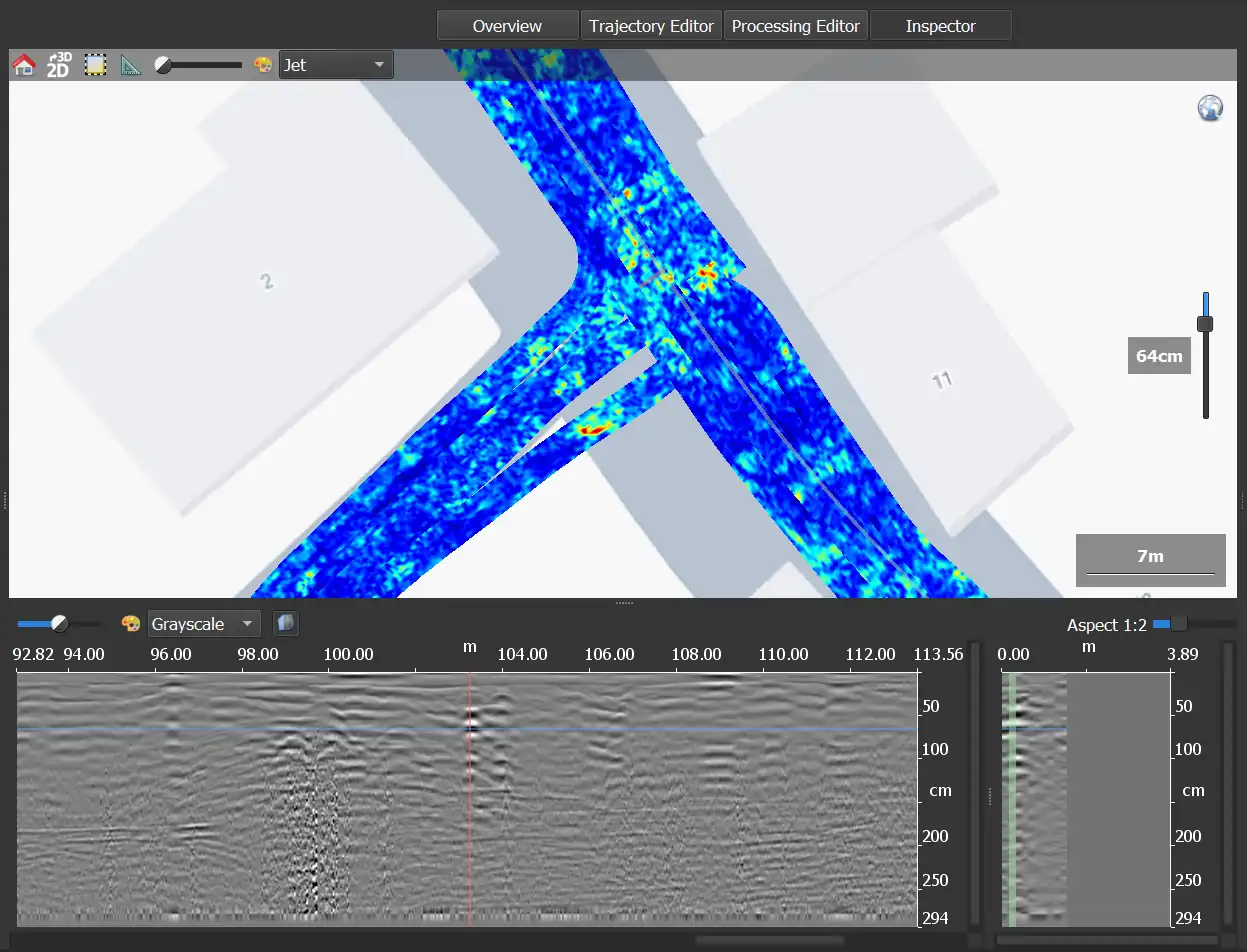Click the splitter handle between map and radargram
1247x952 pixels.
point(624,603)
